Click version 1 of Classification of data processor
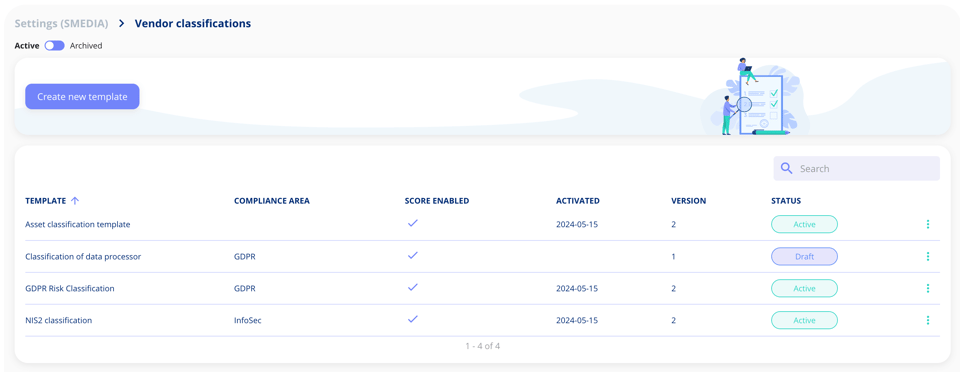Screen dimensions: 960x372 (673, 256)
